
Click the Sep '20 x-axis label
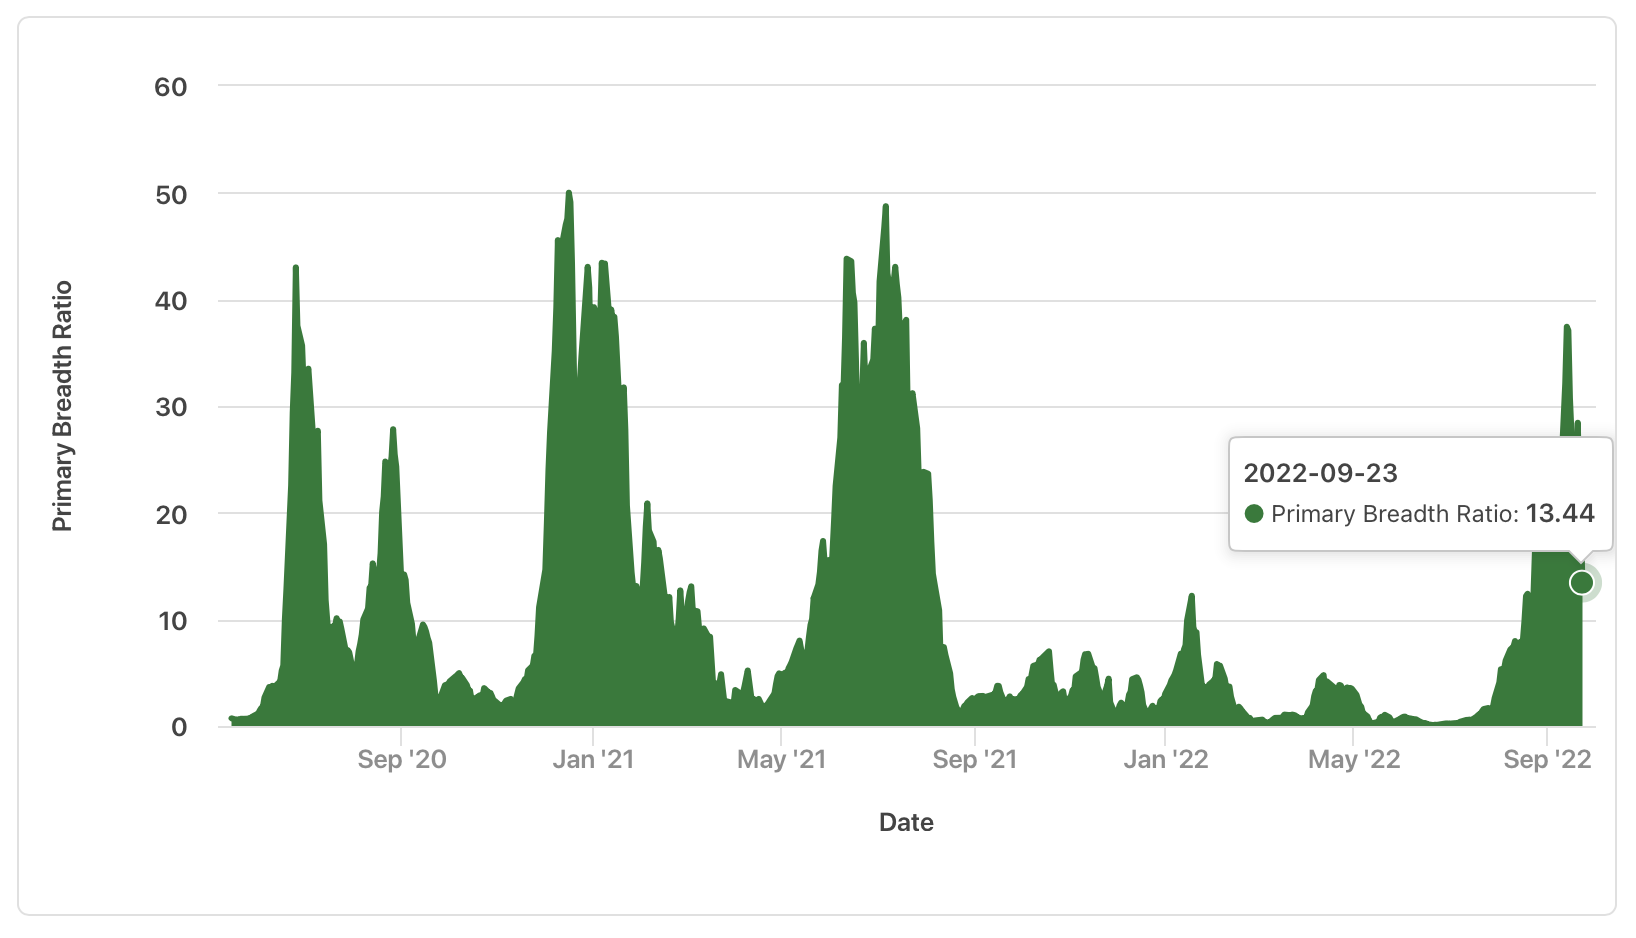coord(402,759)
